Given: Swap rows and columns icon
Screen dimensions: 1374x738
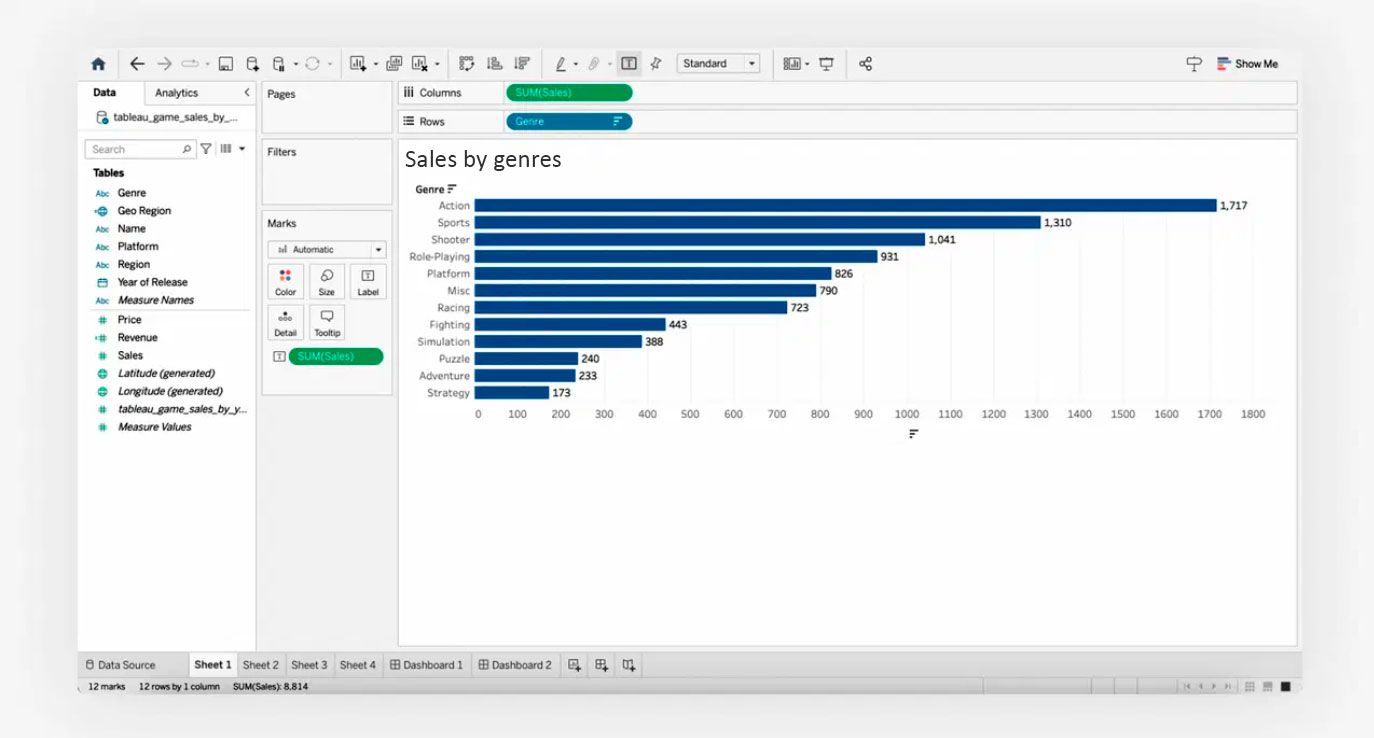Looking at the screenshot, I should tap(467, 64).
